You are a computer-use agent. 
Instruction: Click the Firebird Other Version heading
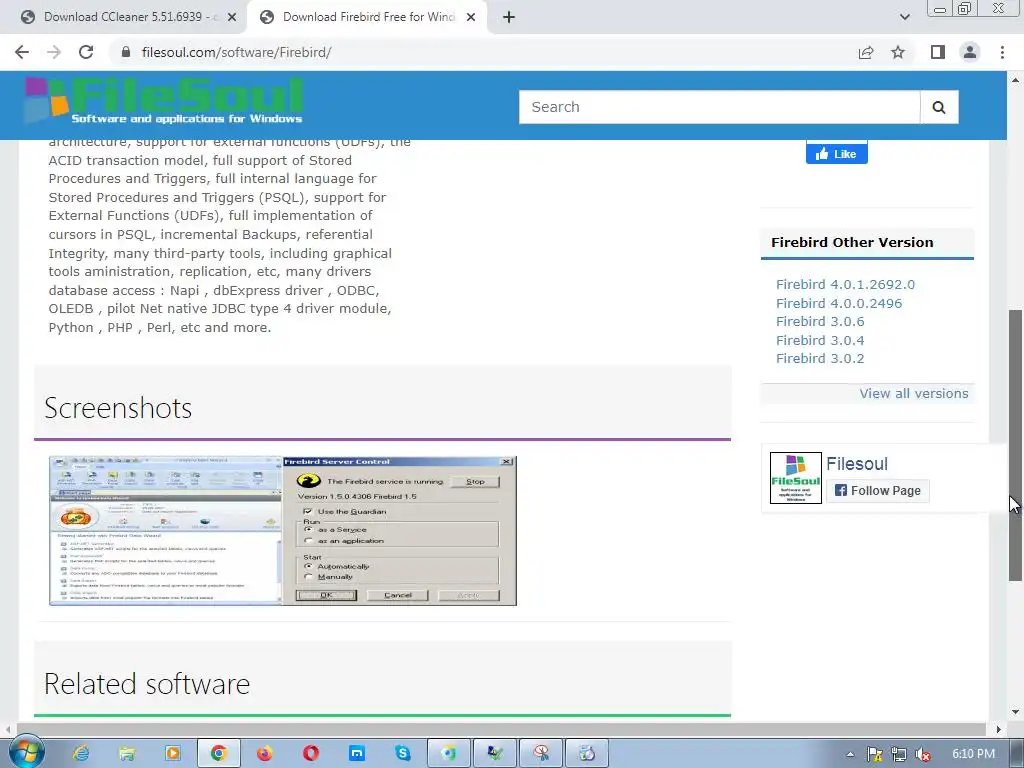(852, 242)
